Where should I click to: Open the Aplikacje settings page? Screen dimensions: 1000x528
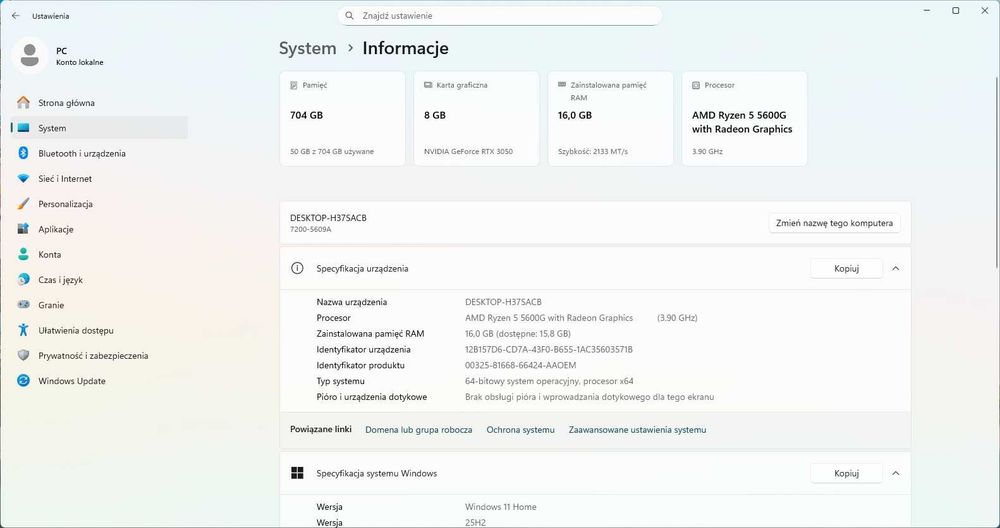point(99,229)
